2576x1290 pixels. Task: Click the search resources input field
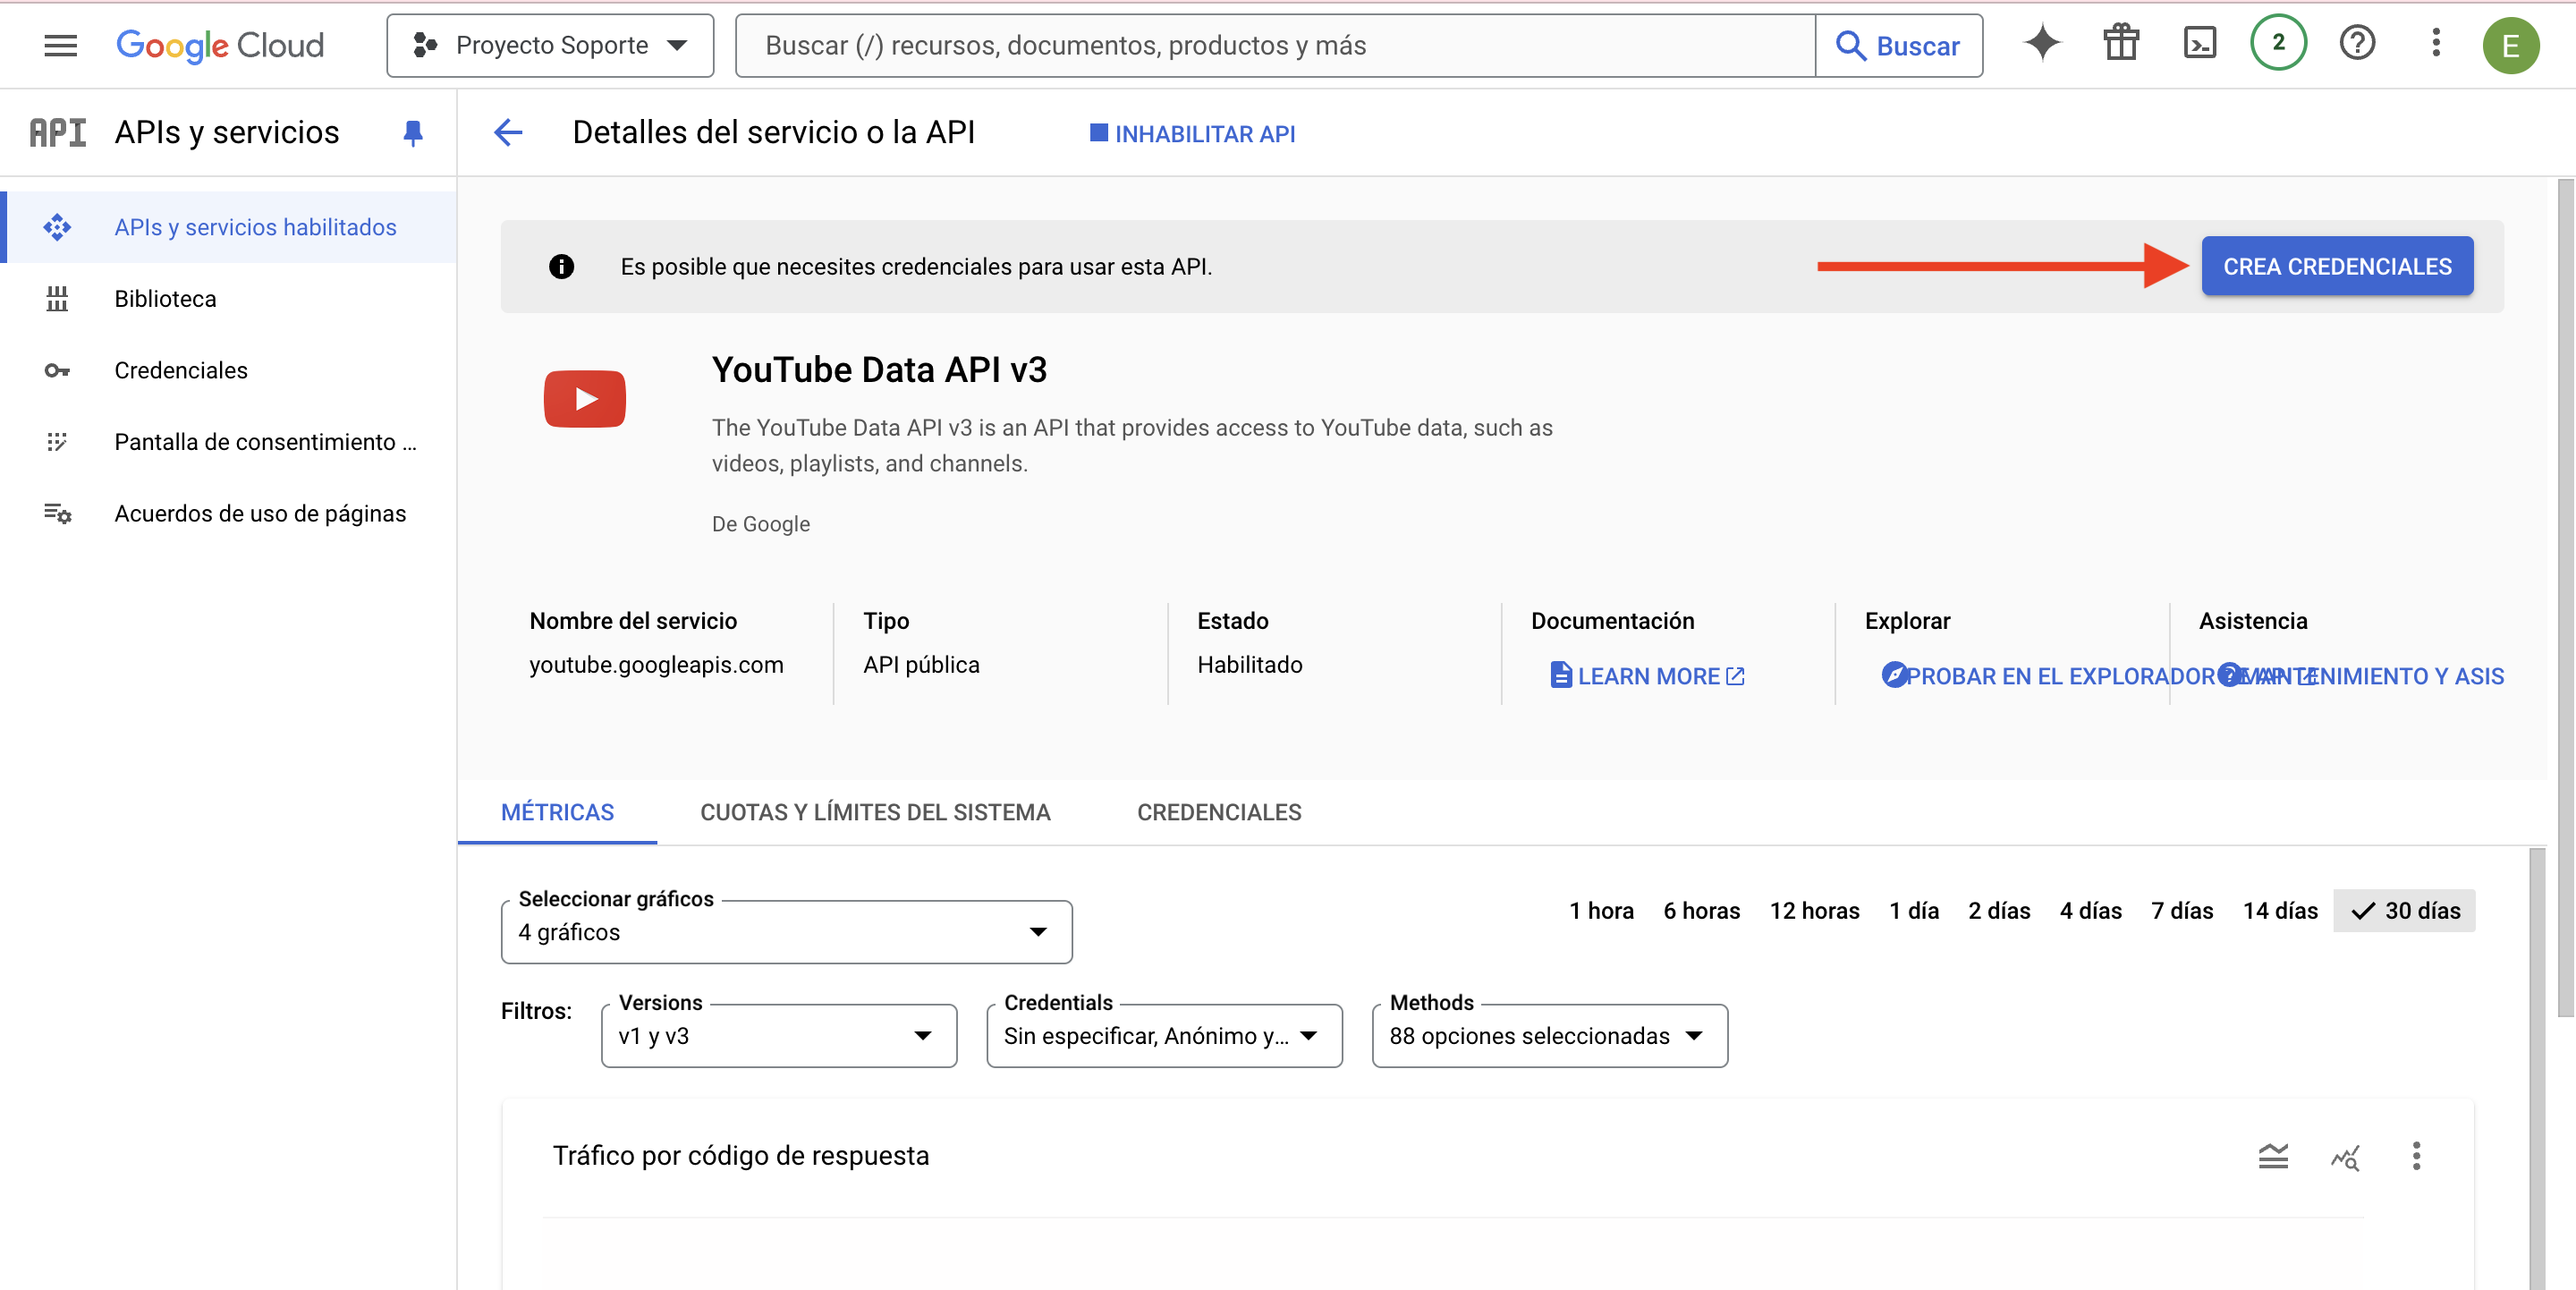point(1275,45)
